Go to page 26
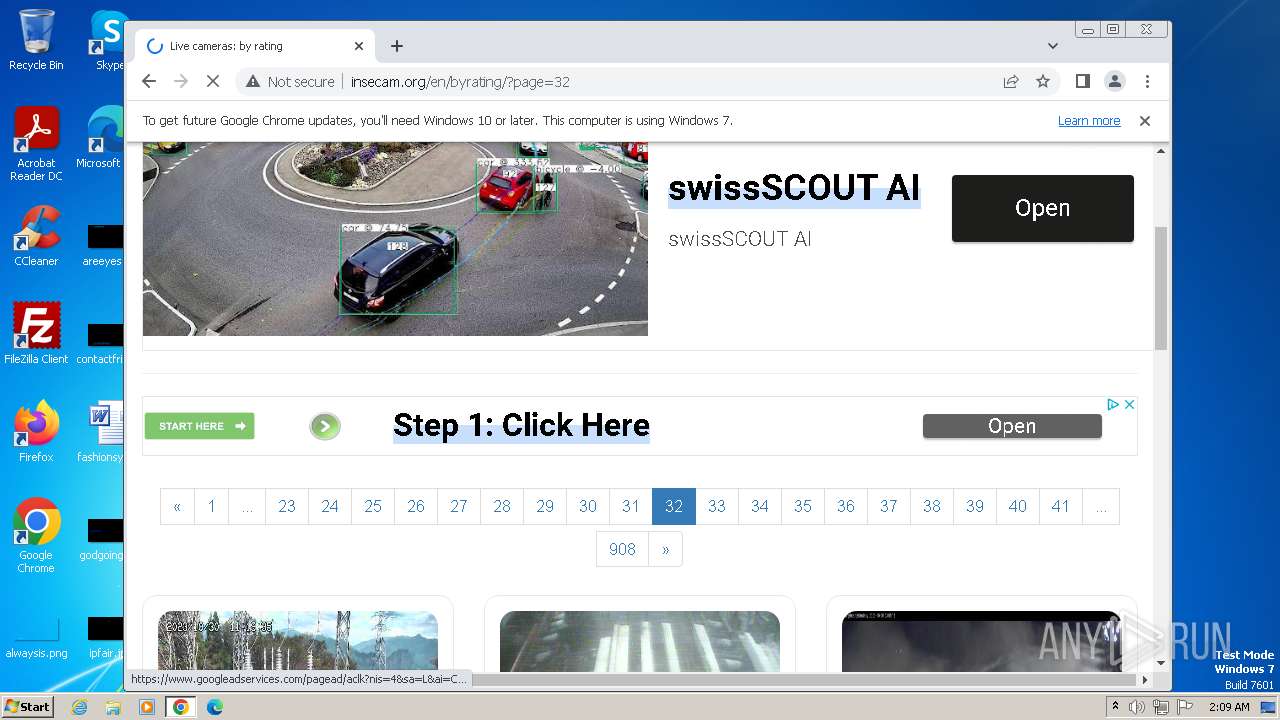Image resolution: width=1280 pixels, height=720 pixels. coord(416,506)
